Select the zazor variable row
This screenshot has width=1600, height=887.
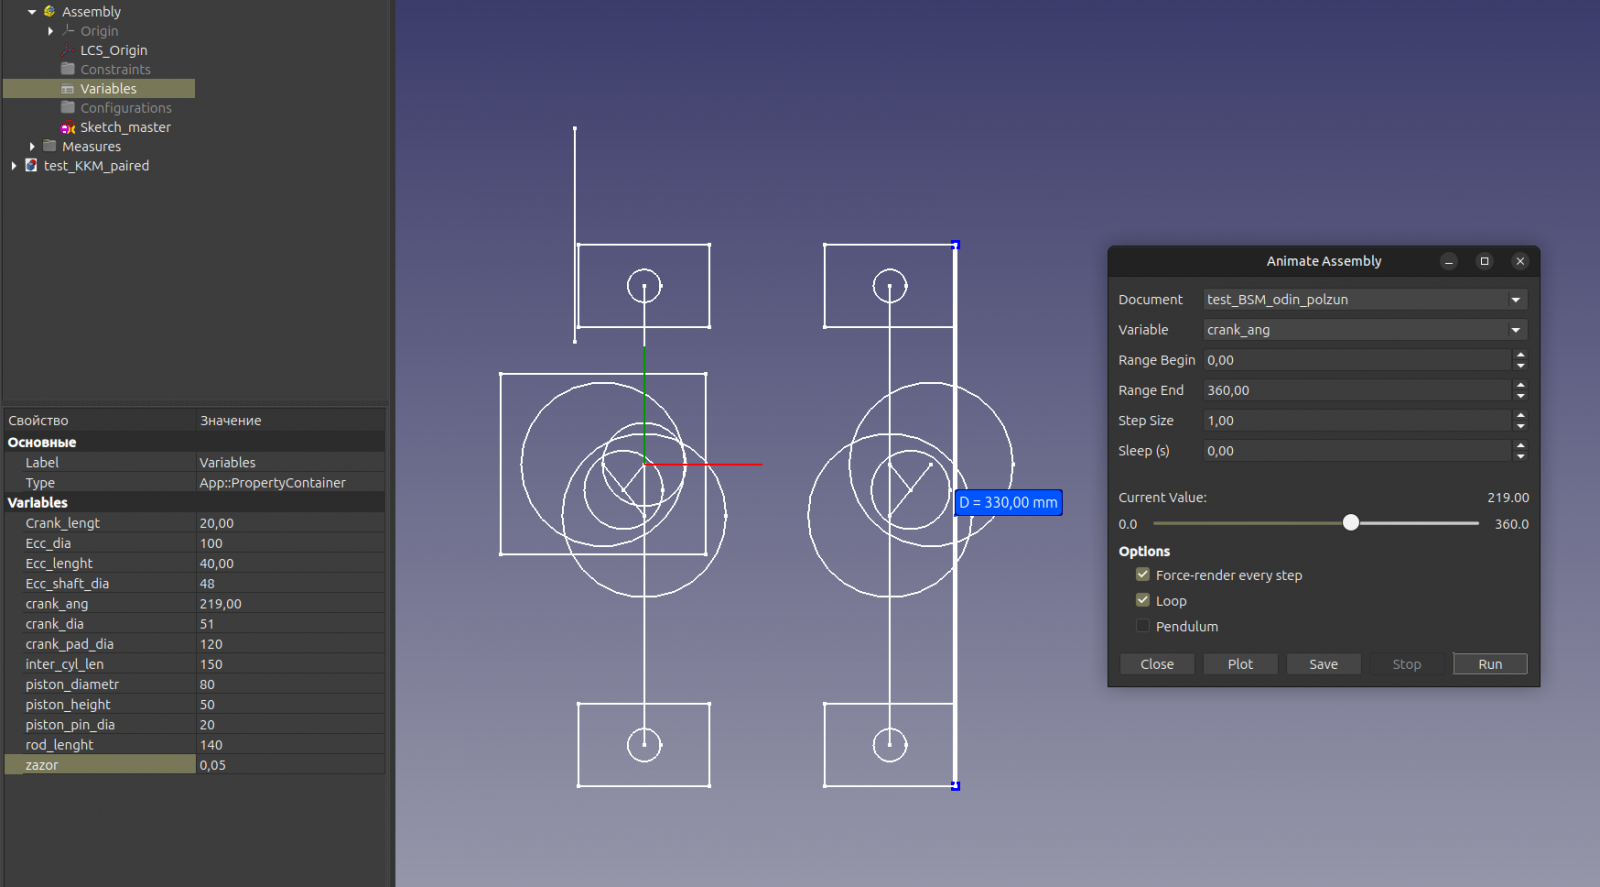click(100, 765)
